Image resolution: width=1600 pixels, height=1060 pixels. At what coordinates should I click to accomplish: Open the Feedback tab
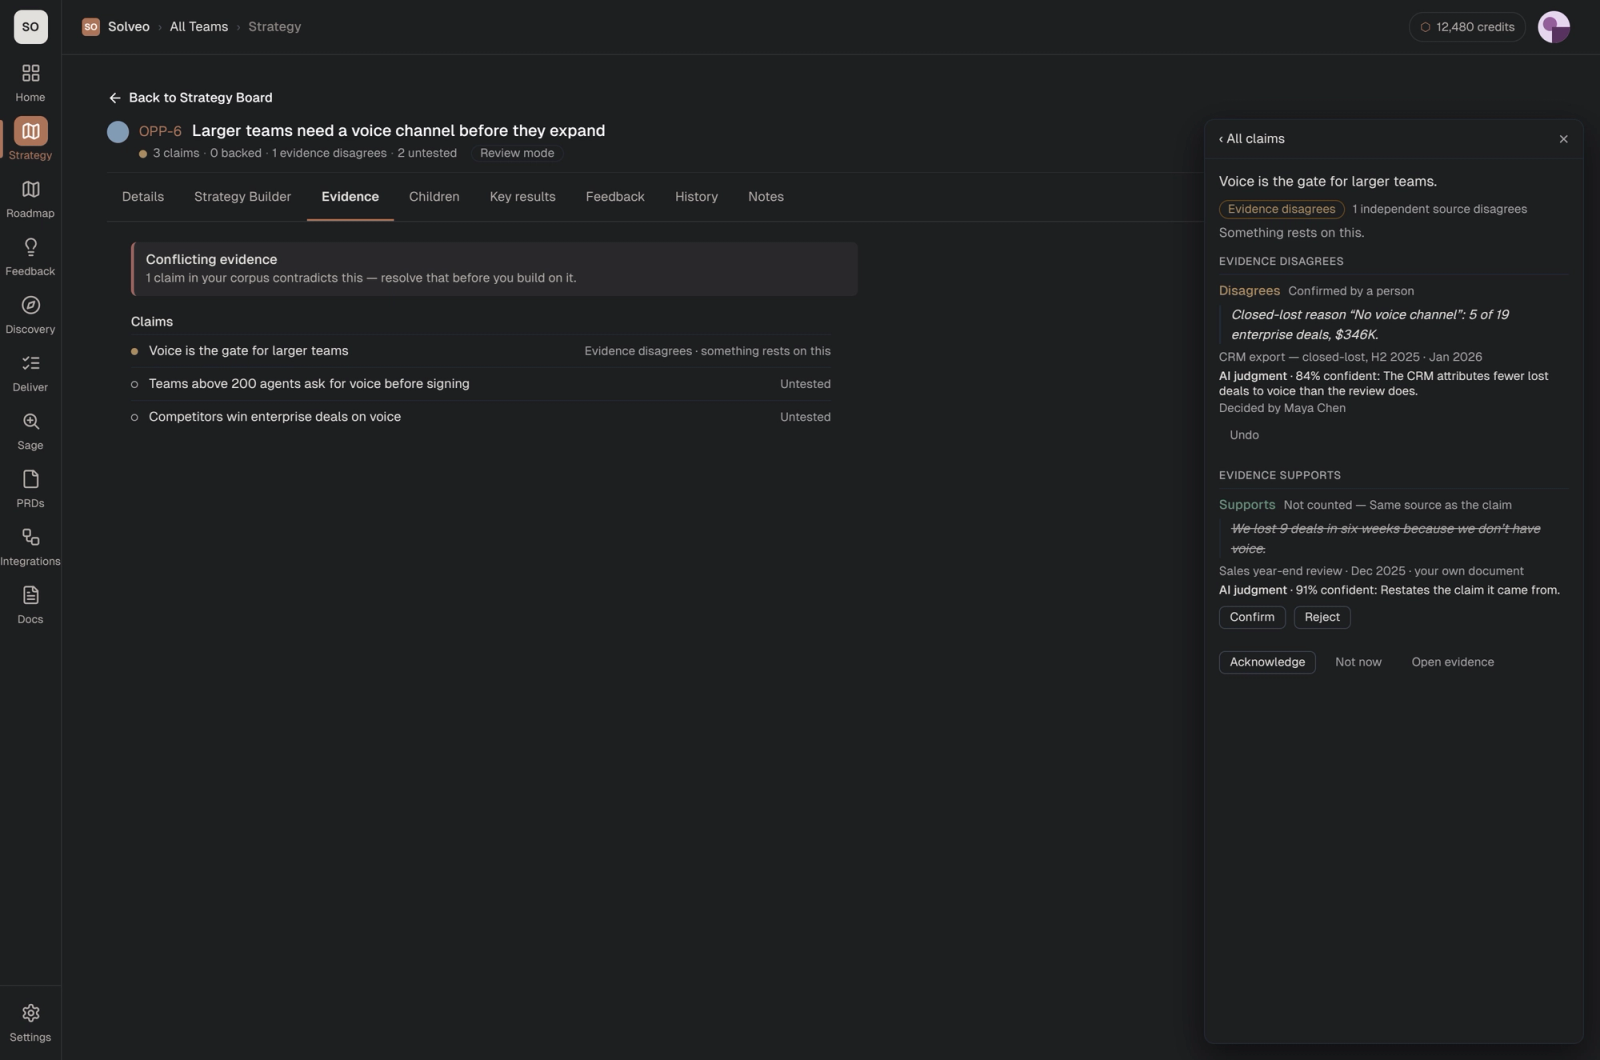(615, 197)
